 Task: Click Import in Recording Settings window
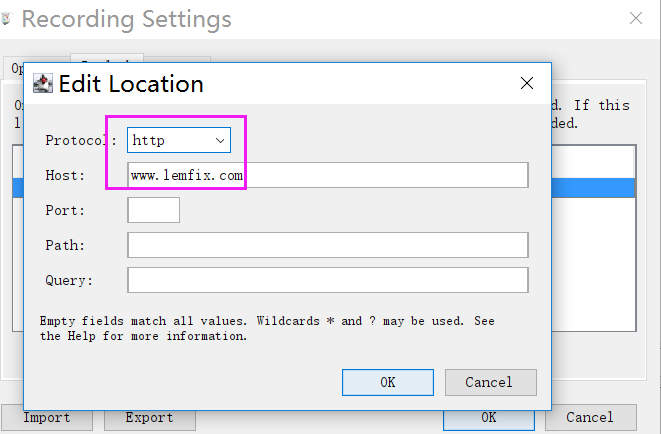pos(47,418)
